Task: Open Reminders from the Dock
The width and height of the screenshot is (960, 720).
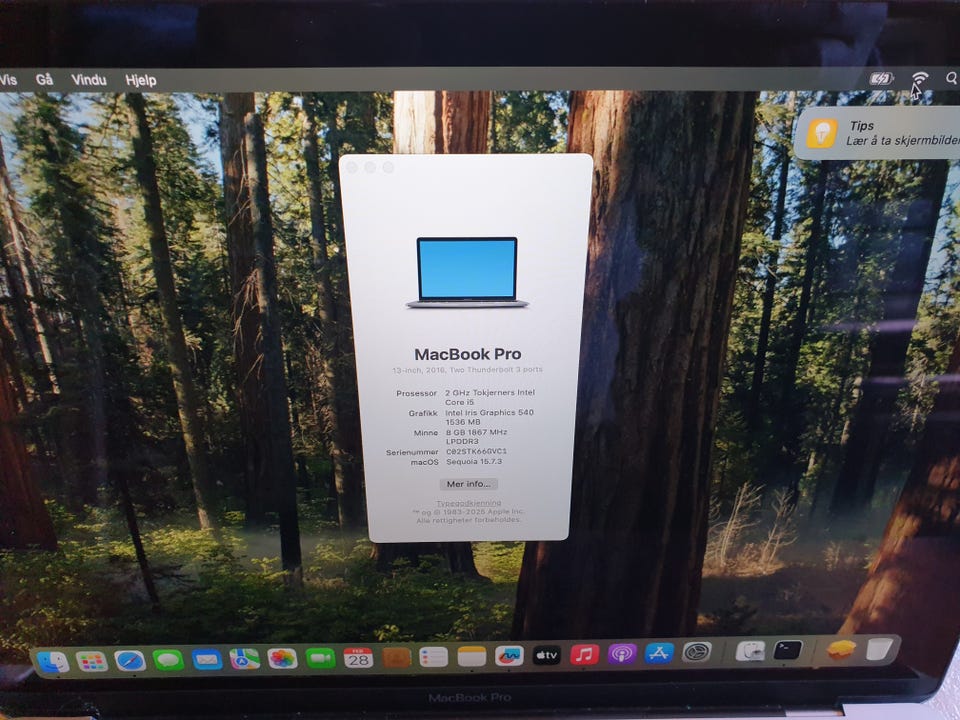Action: click(x=433, y=658)
